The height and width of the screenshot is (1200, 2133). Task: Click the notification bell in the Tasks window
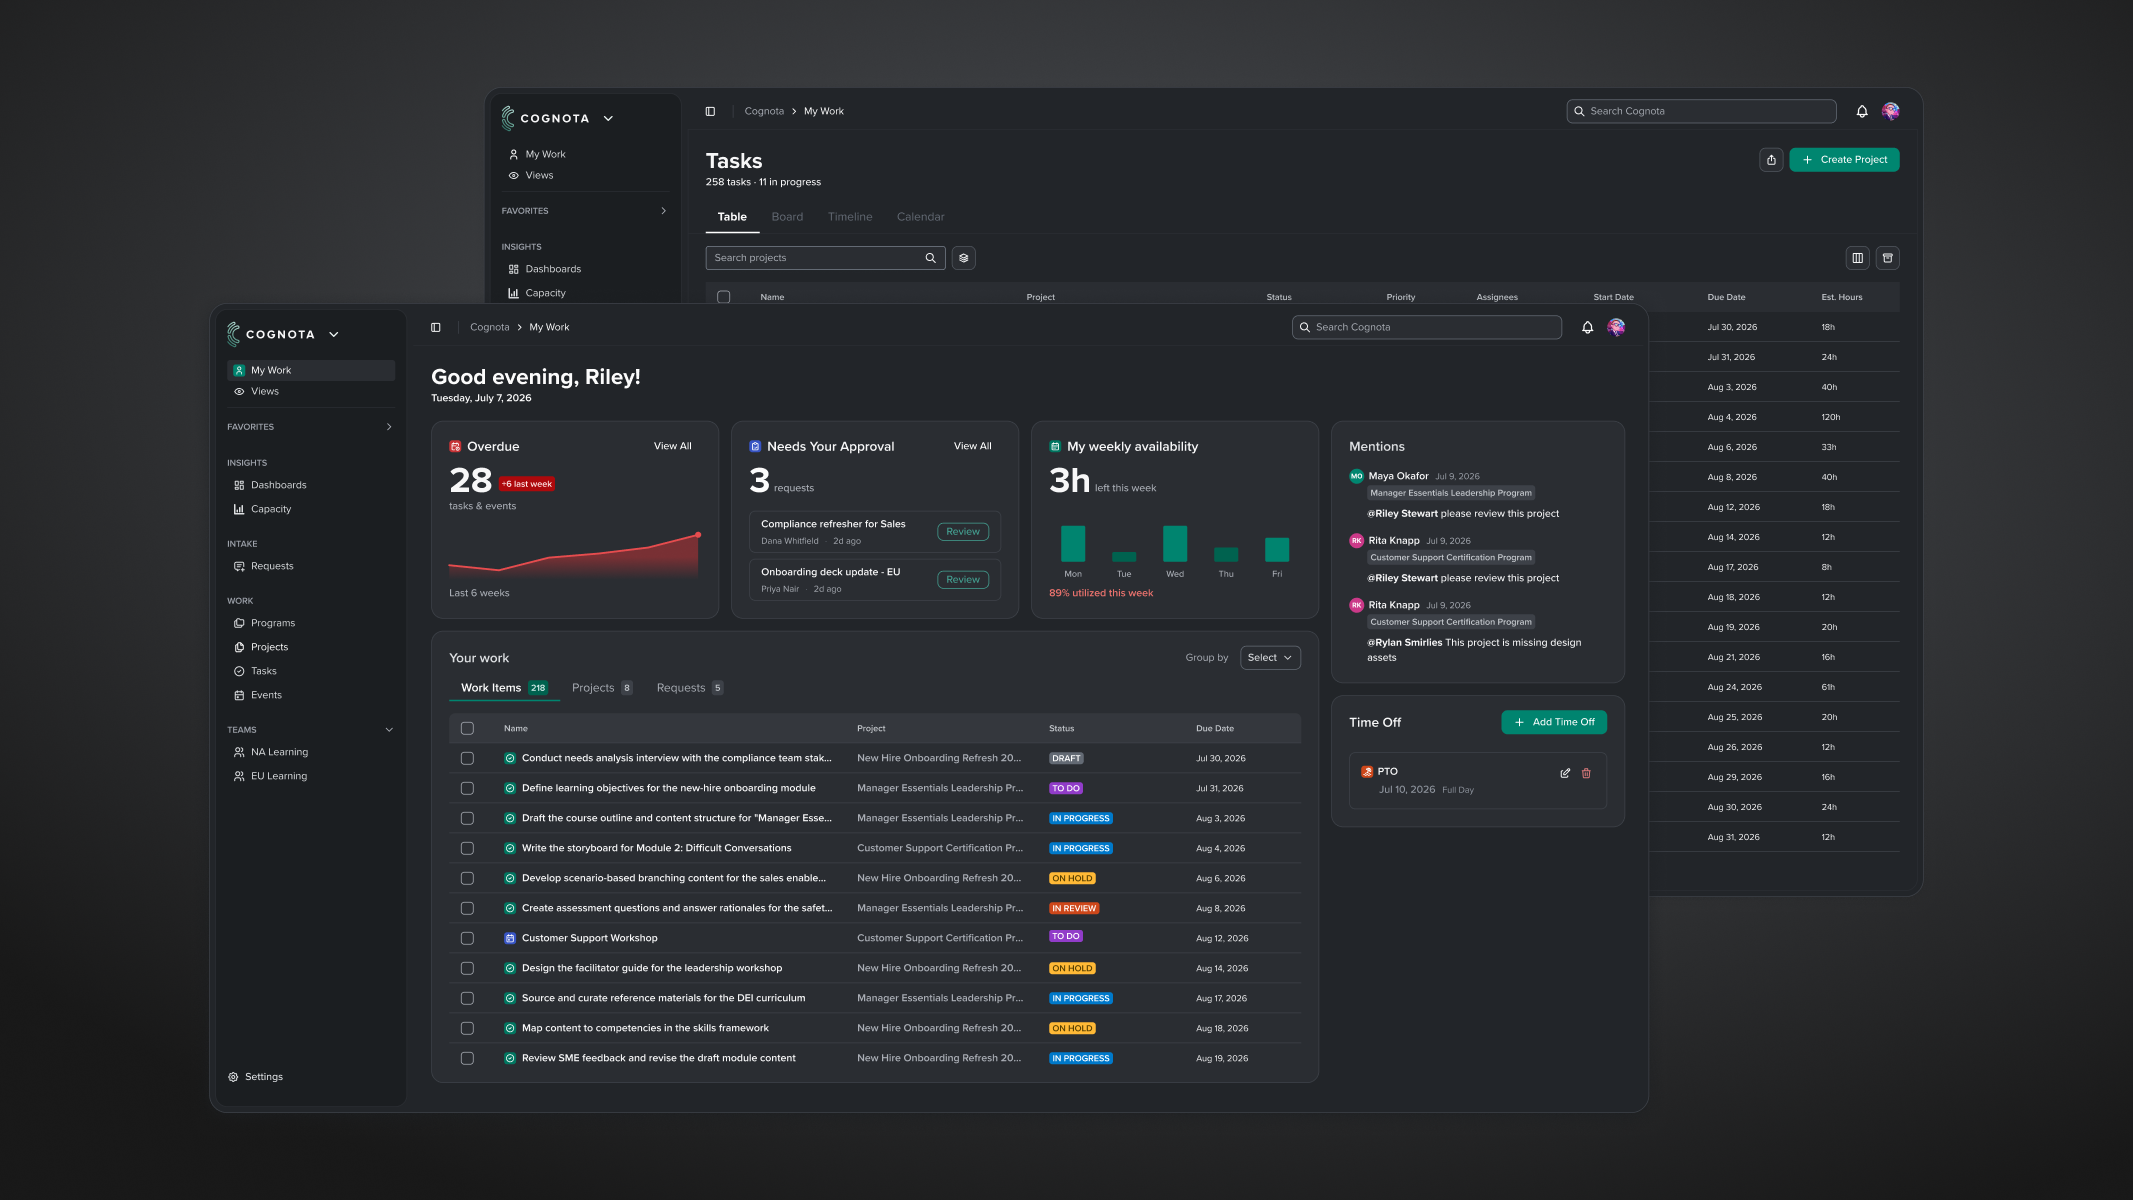(x=1862, y=111)
